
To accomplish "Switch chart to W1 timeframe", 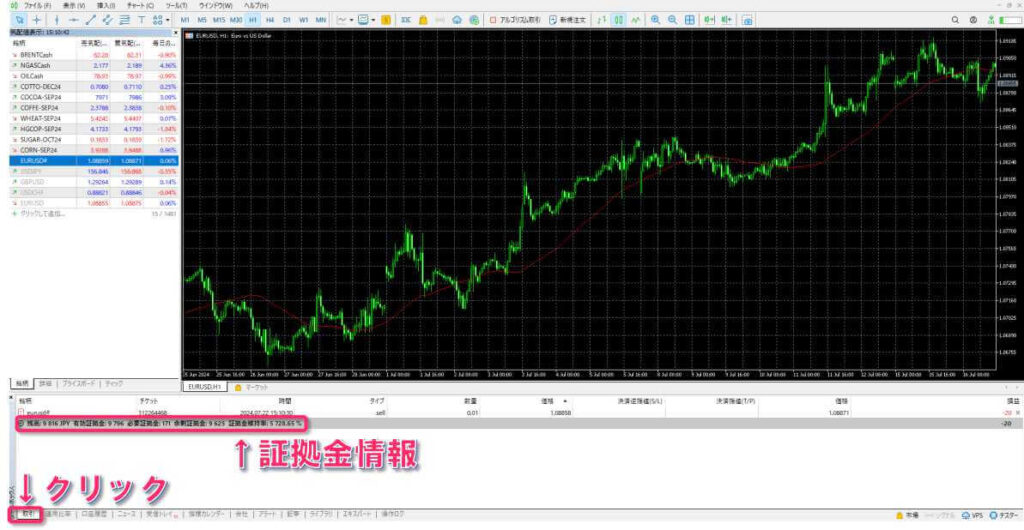I will pos(304,20).
